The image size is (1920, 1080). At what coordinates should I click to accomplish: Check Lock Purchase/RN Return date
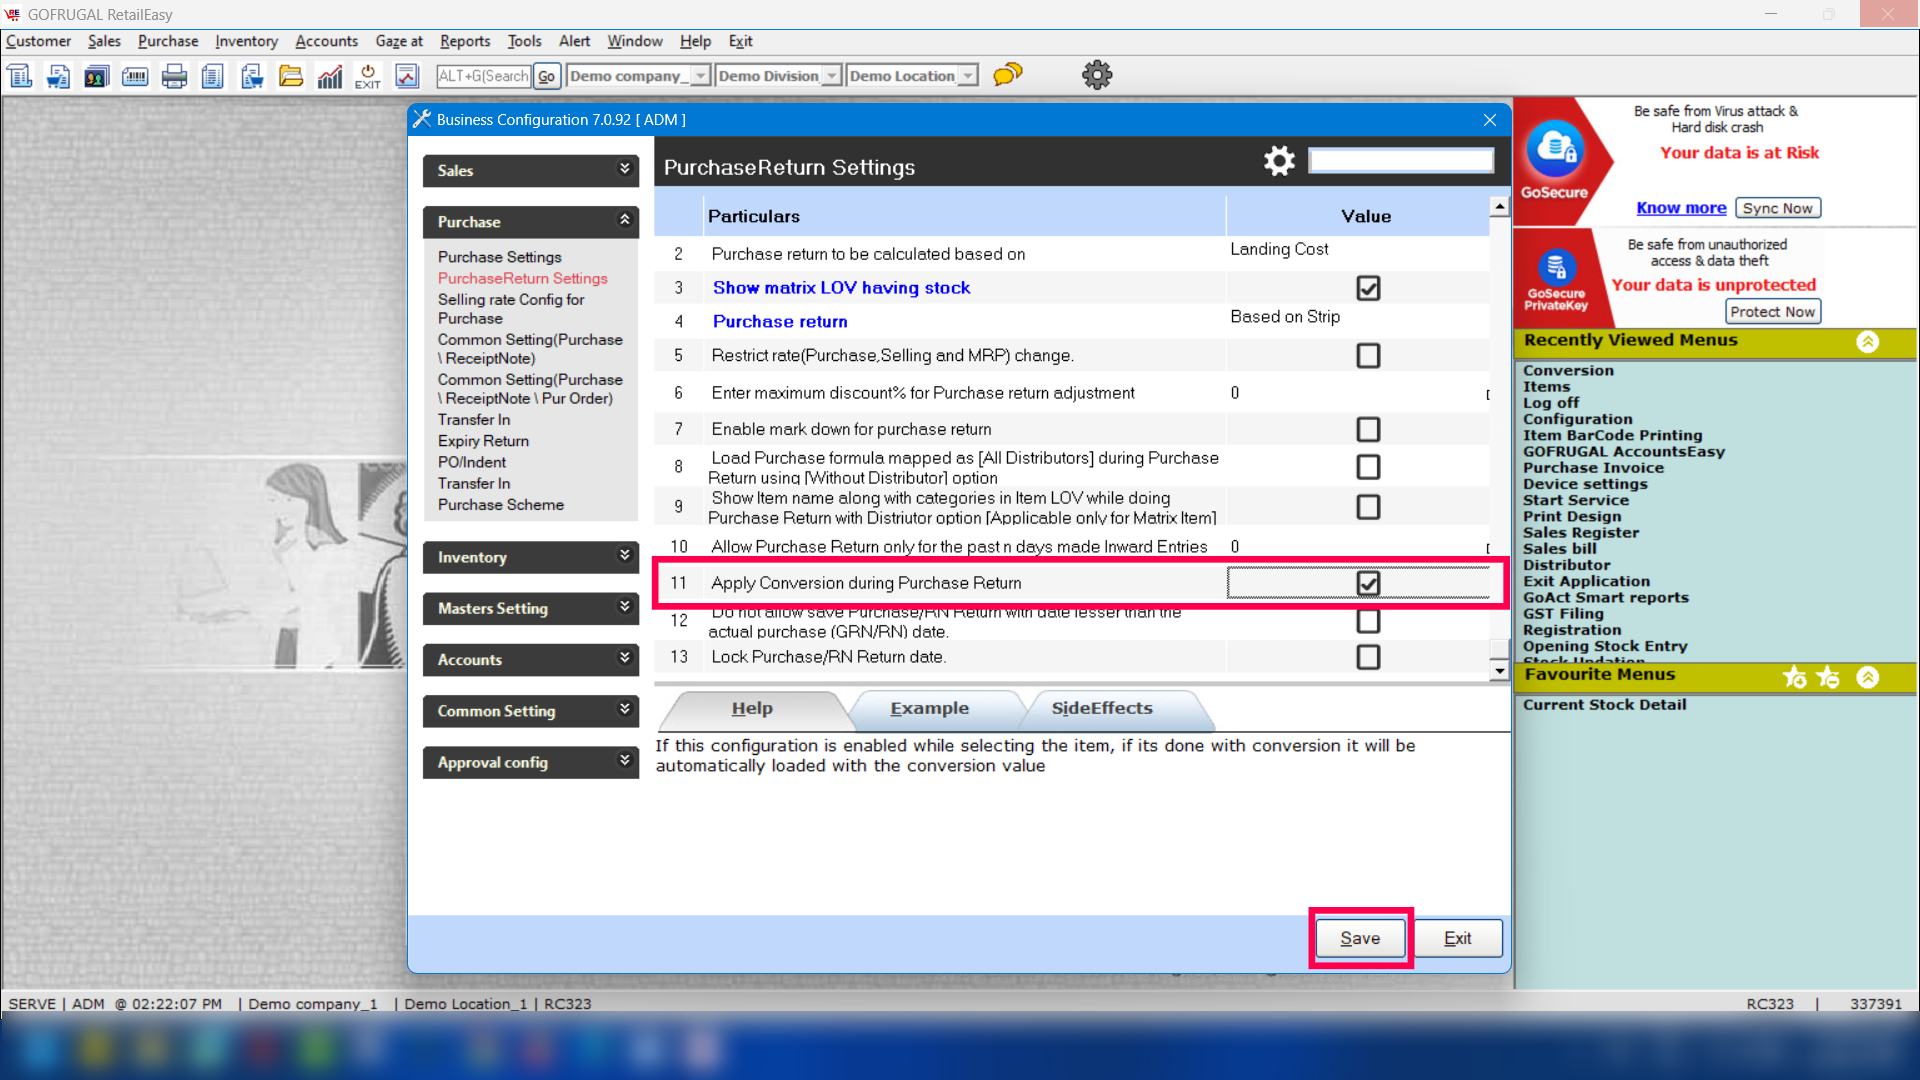pyautogui.click(x=1368, y=657)
